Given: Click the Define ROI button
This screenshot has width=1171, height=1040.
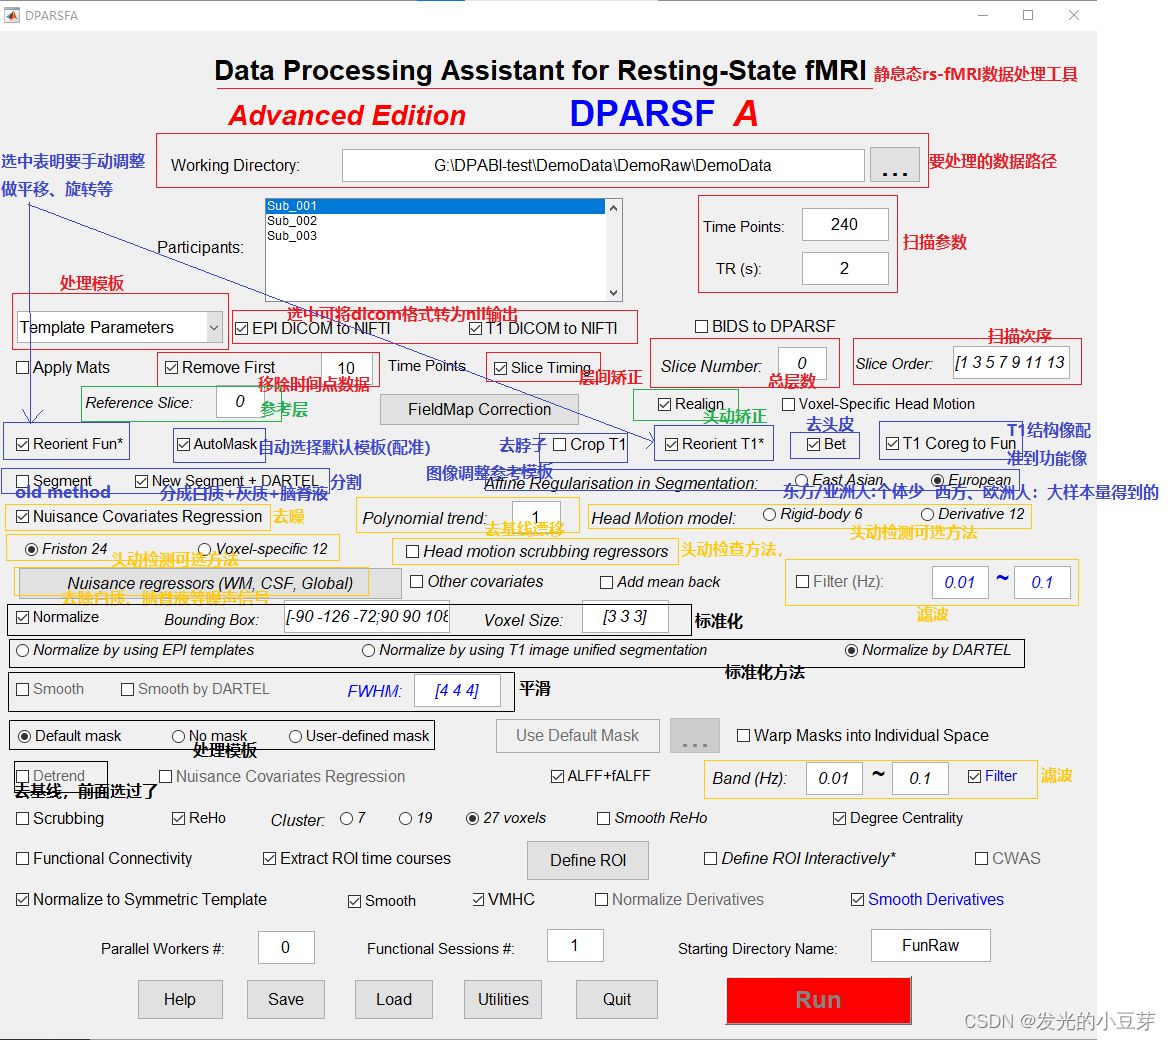Looking at the screenshot, I should coord(588,860).
